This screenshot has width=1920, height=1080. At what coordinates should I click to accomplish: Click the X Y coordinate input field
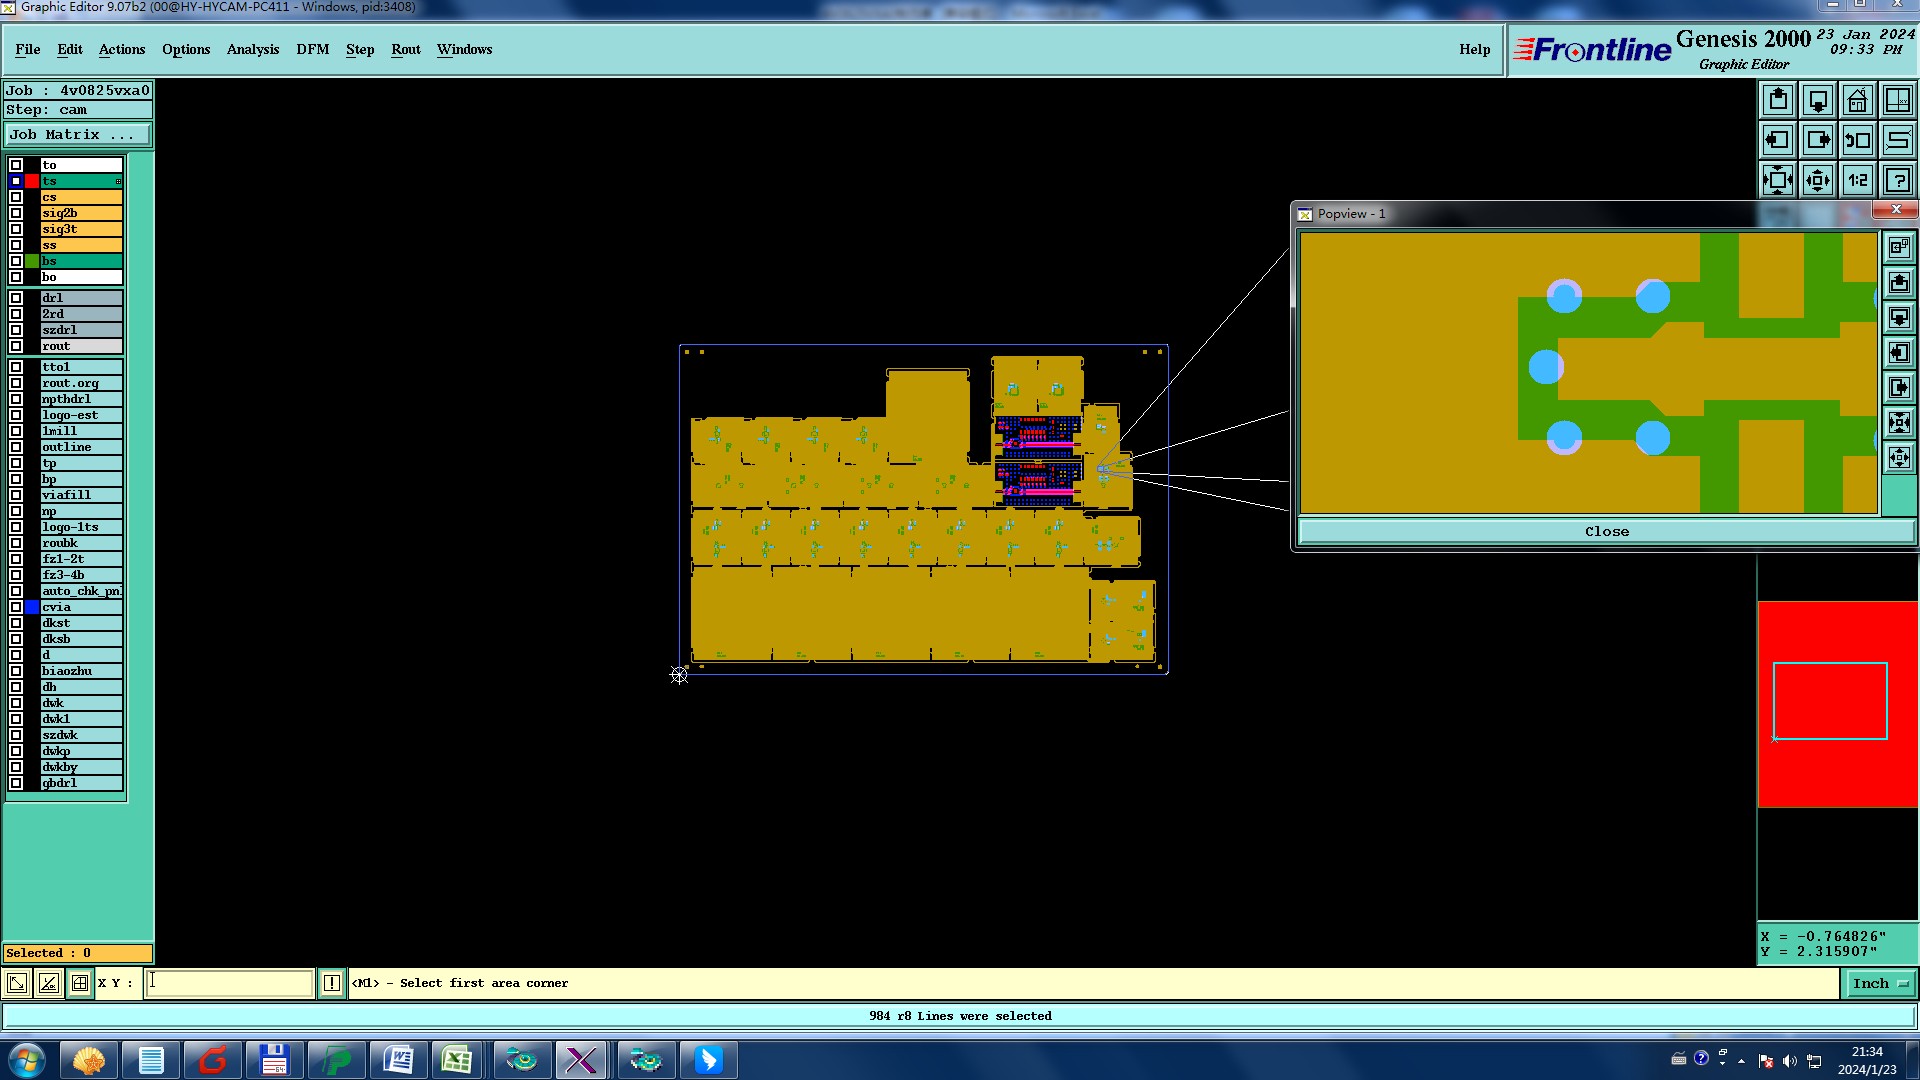click(230, 983)
